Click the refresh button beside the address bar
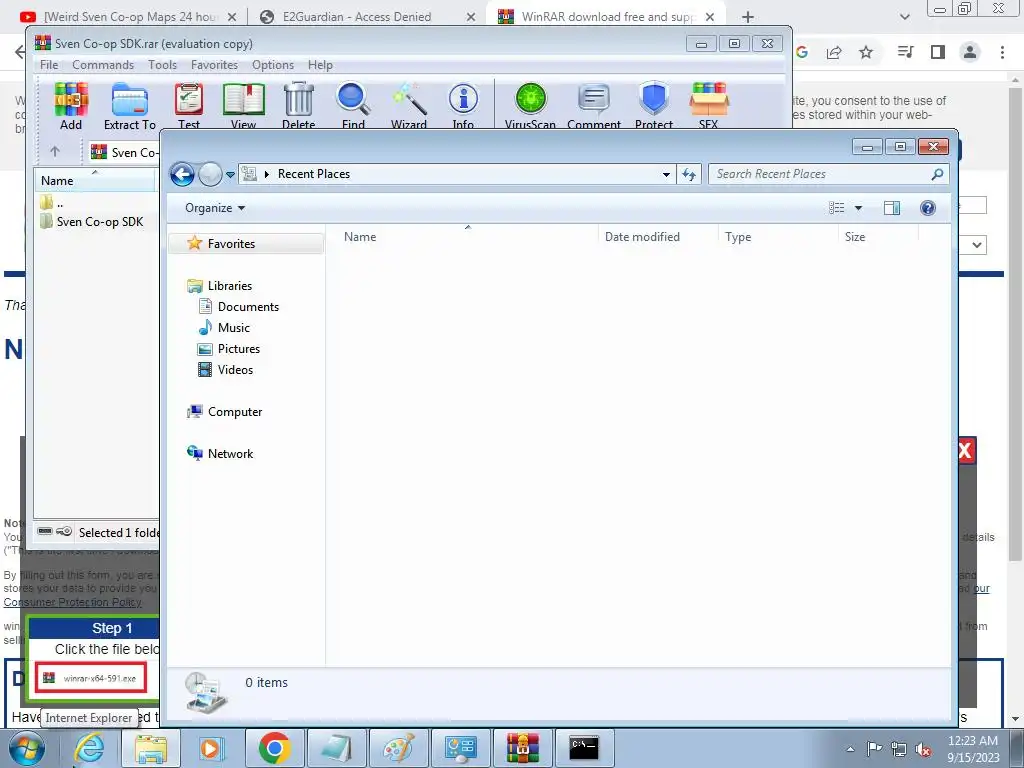 point(689,174)
